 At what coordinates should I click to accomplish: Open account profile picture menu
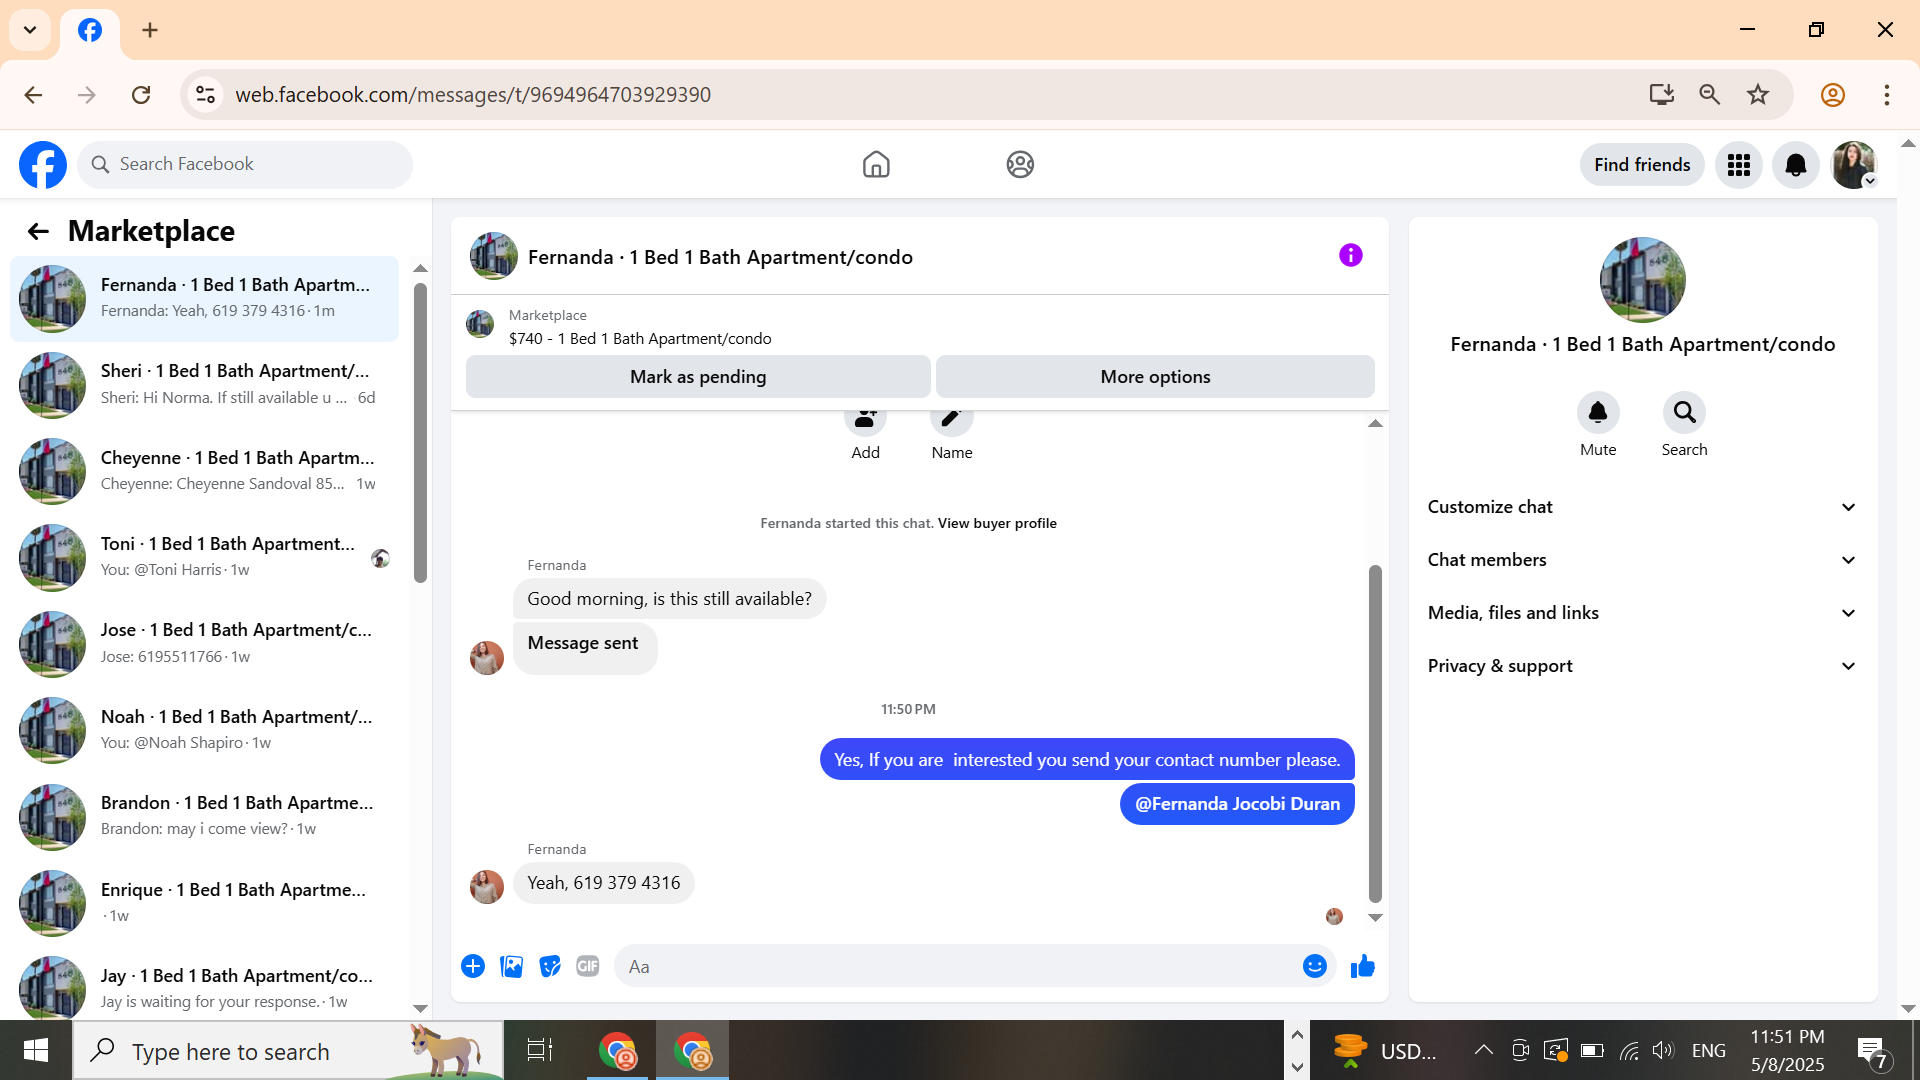coord(1854,165)
